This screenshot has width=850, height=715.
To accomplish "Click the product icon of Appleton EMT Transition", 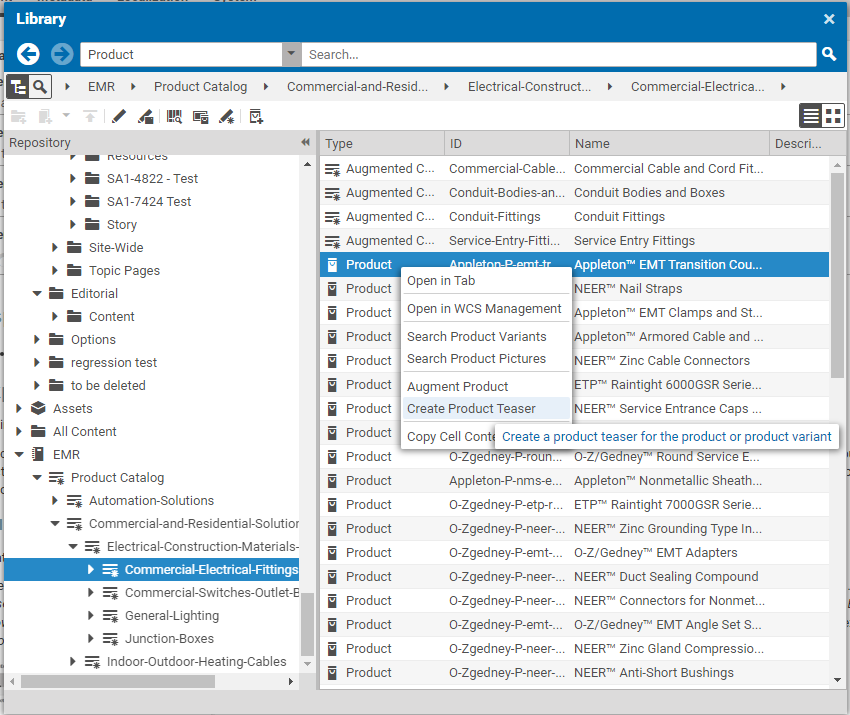I will pos(332,265).
